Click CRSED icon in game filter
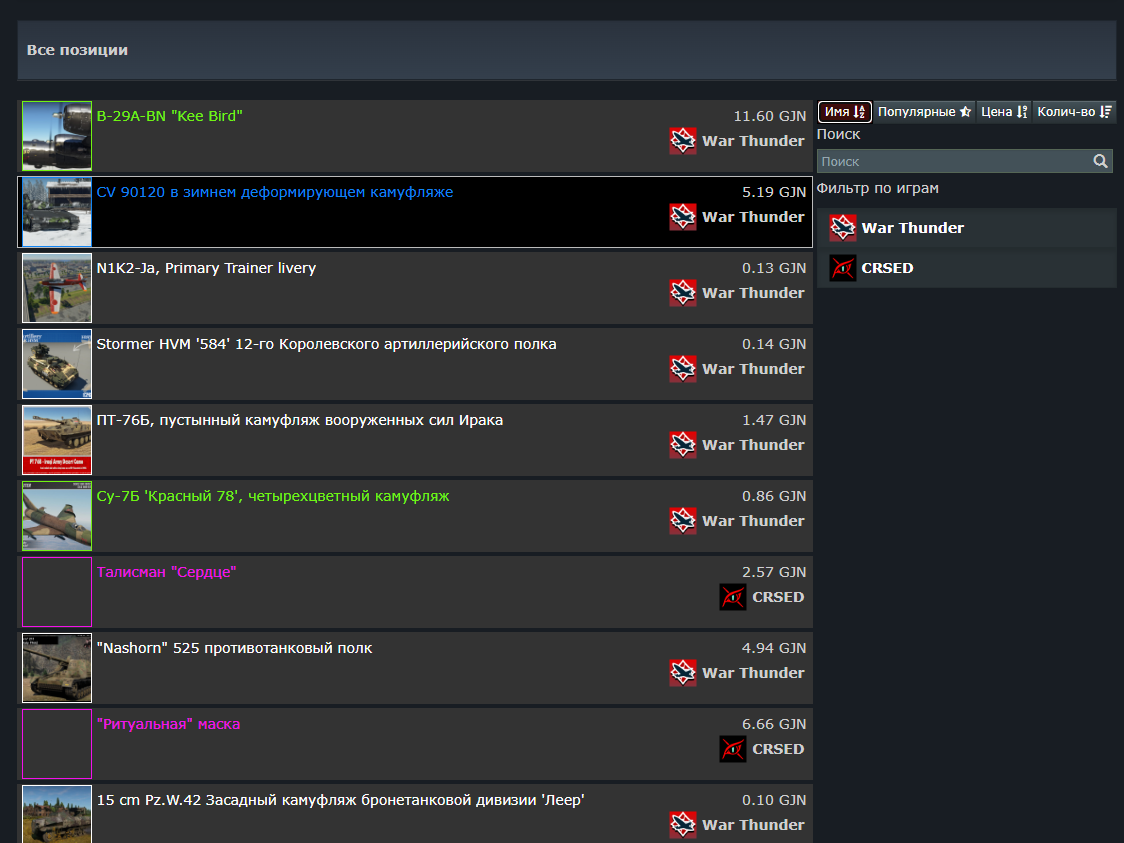This screenshot has height=843, width=1124. (x=842, y=268)
